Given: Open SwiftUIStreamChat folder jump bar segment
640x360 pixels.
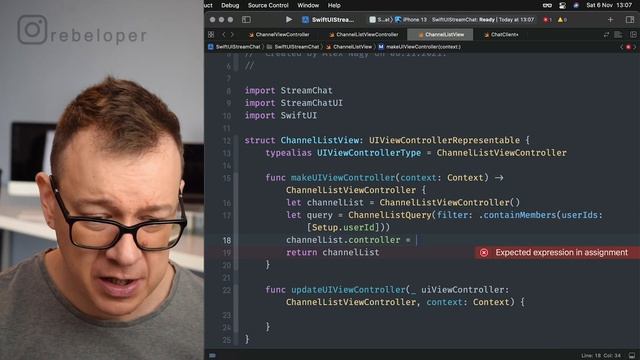Looking at the screenshot, I should click(x=293, y=47).
